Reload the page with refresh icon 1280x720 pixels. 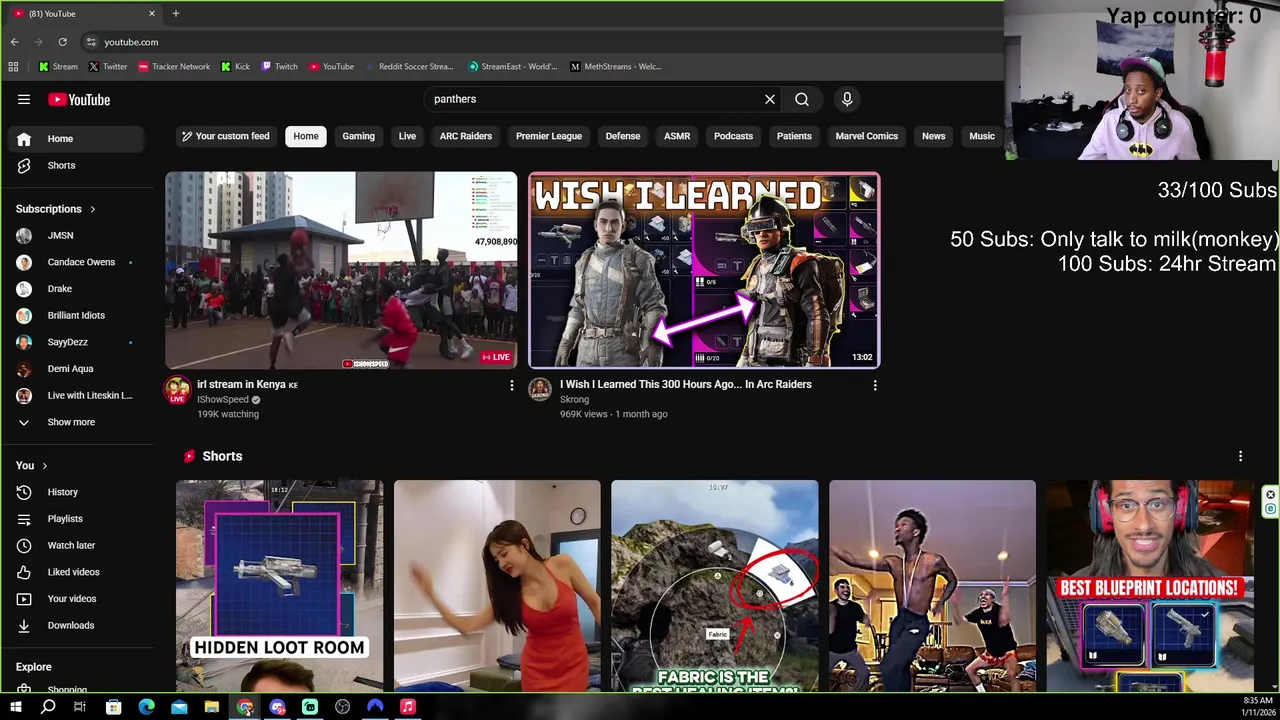pos(62,42)
